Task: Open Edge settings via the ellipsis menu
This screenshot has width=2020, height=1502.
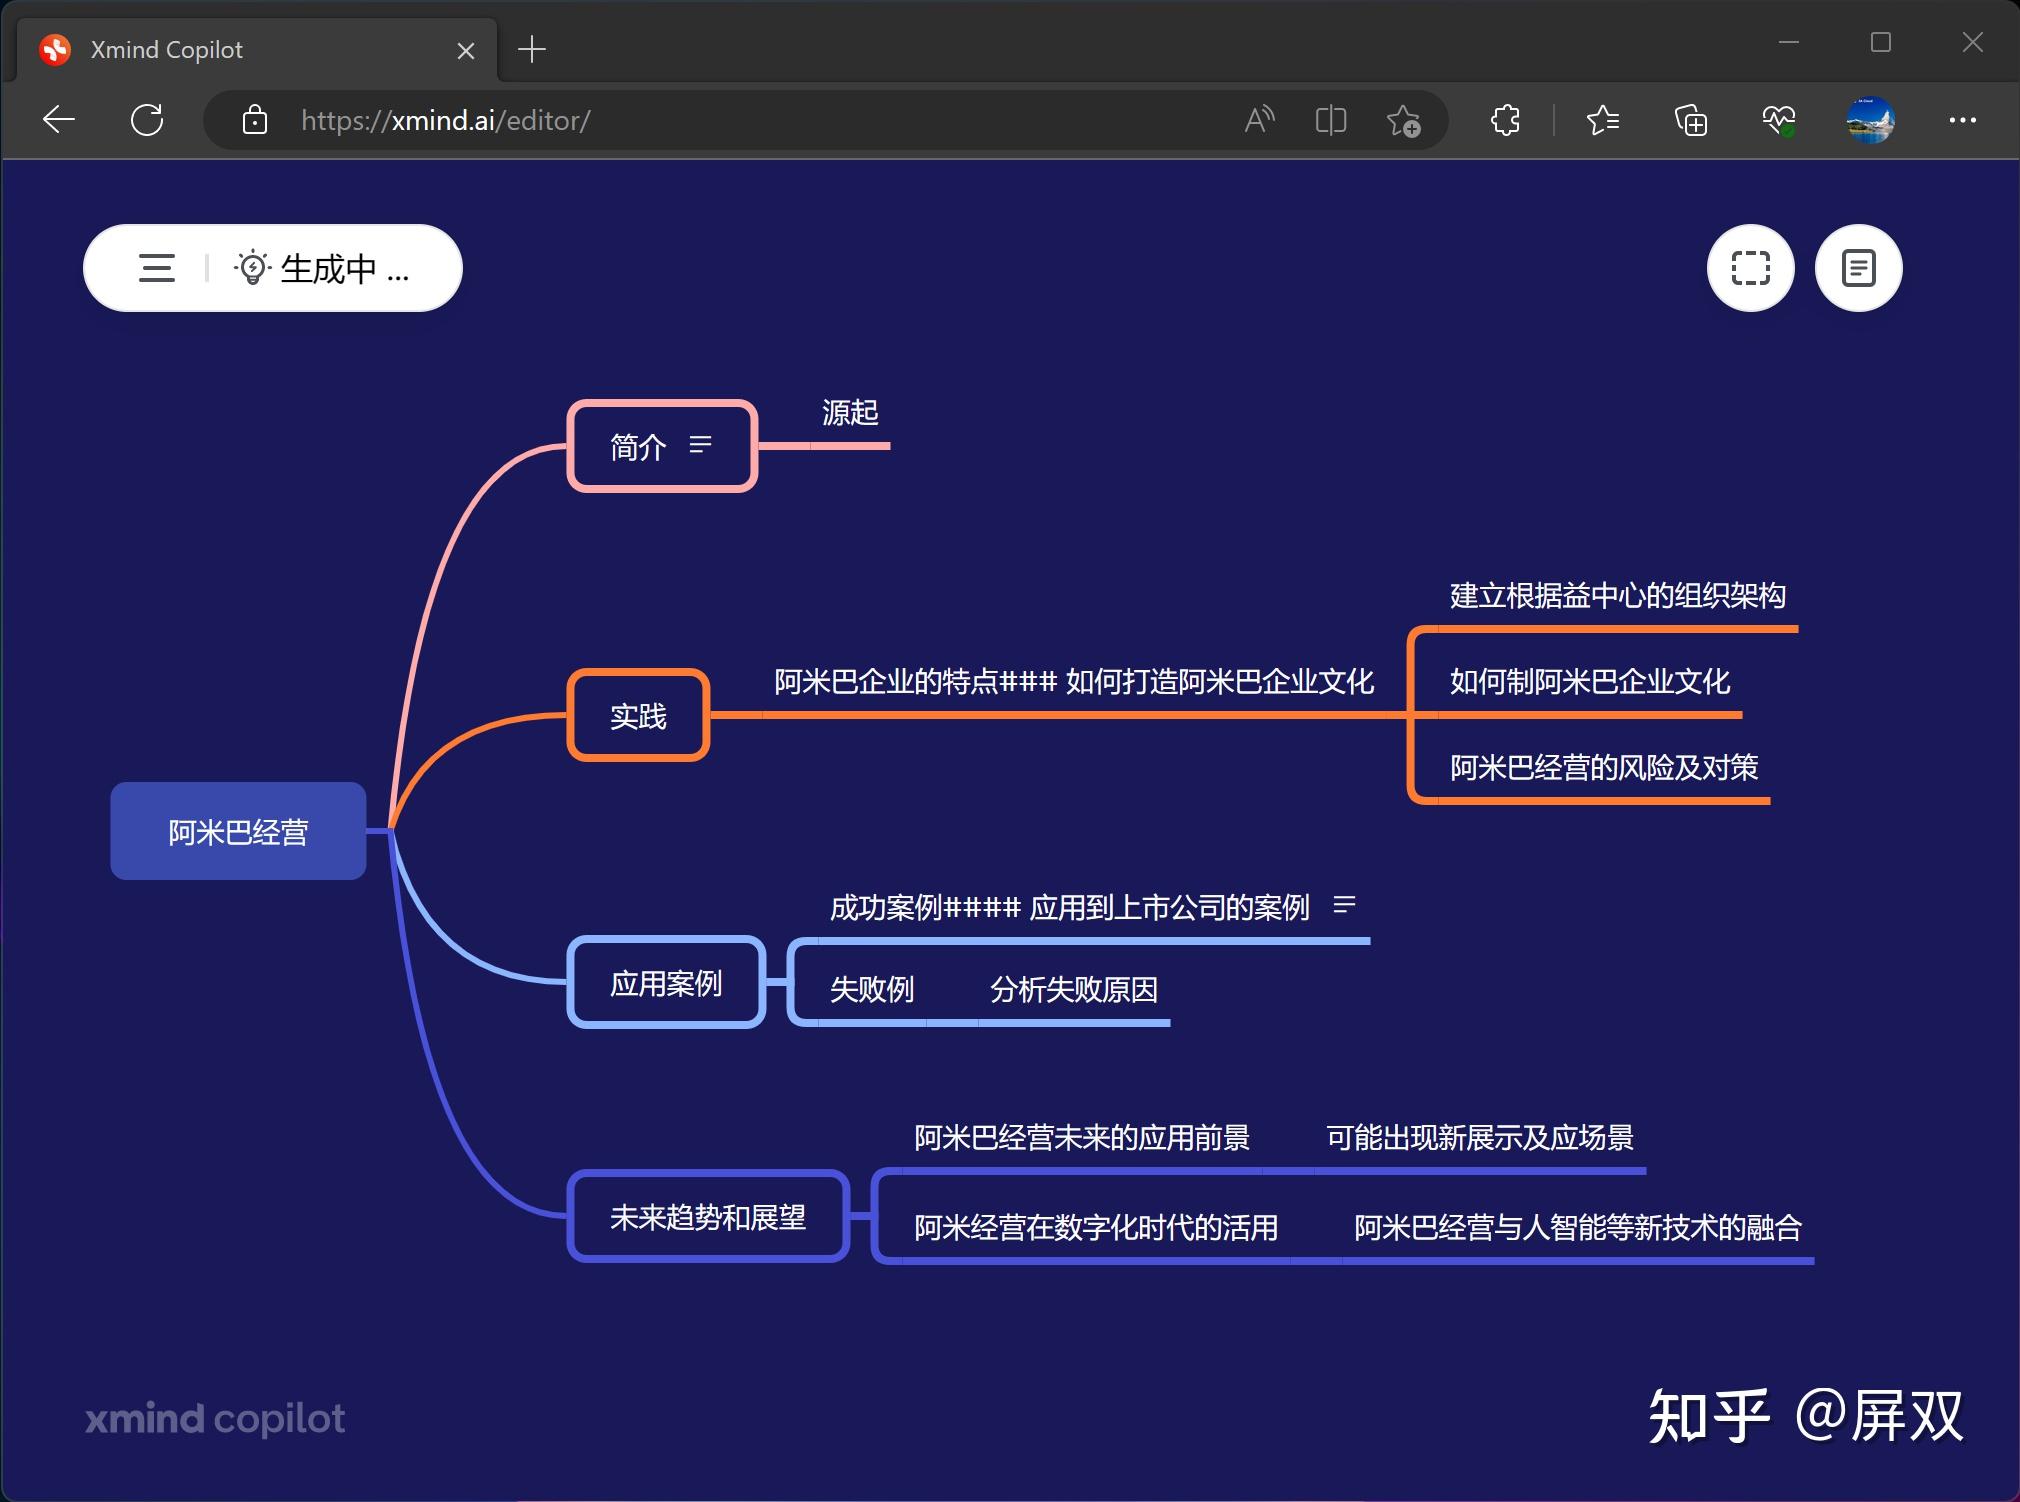Action: point(1962,119)
